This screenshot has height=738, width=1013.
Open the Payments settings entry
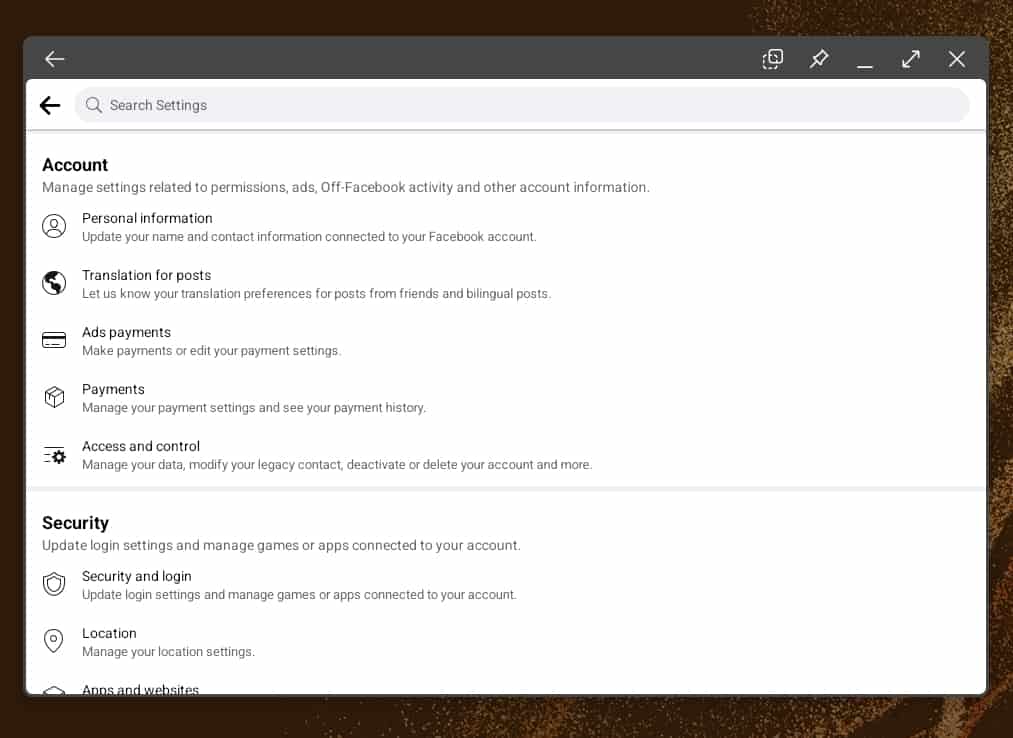pos(113,390)
